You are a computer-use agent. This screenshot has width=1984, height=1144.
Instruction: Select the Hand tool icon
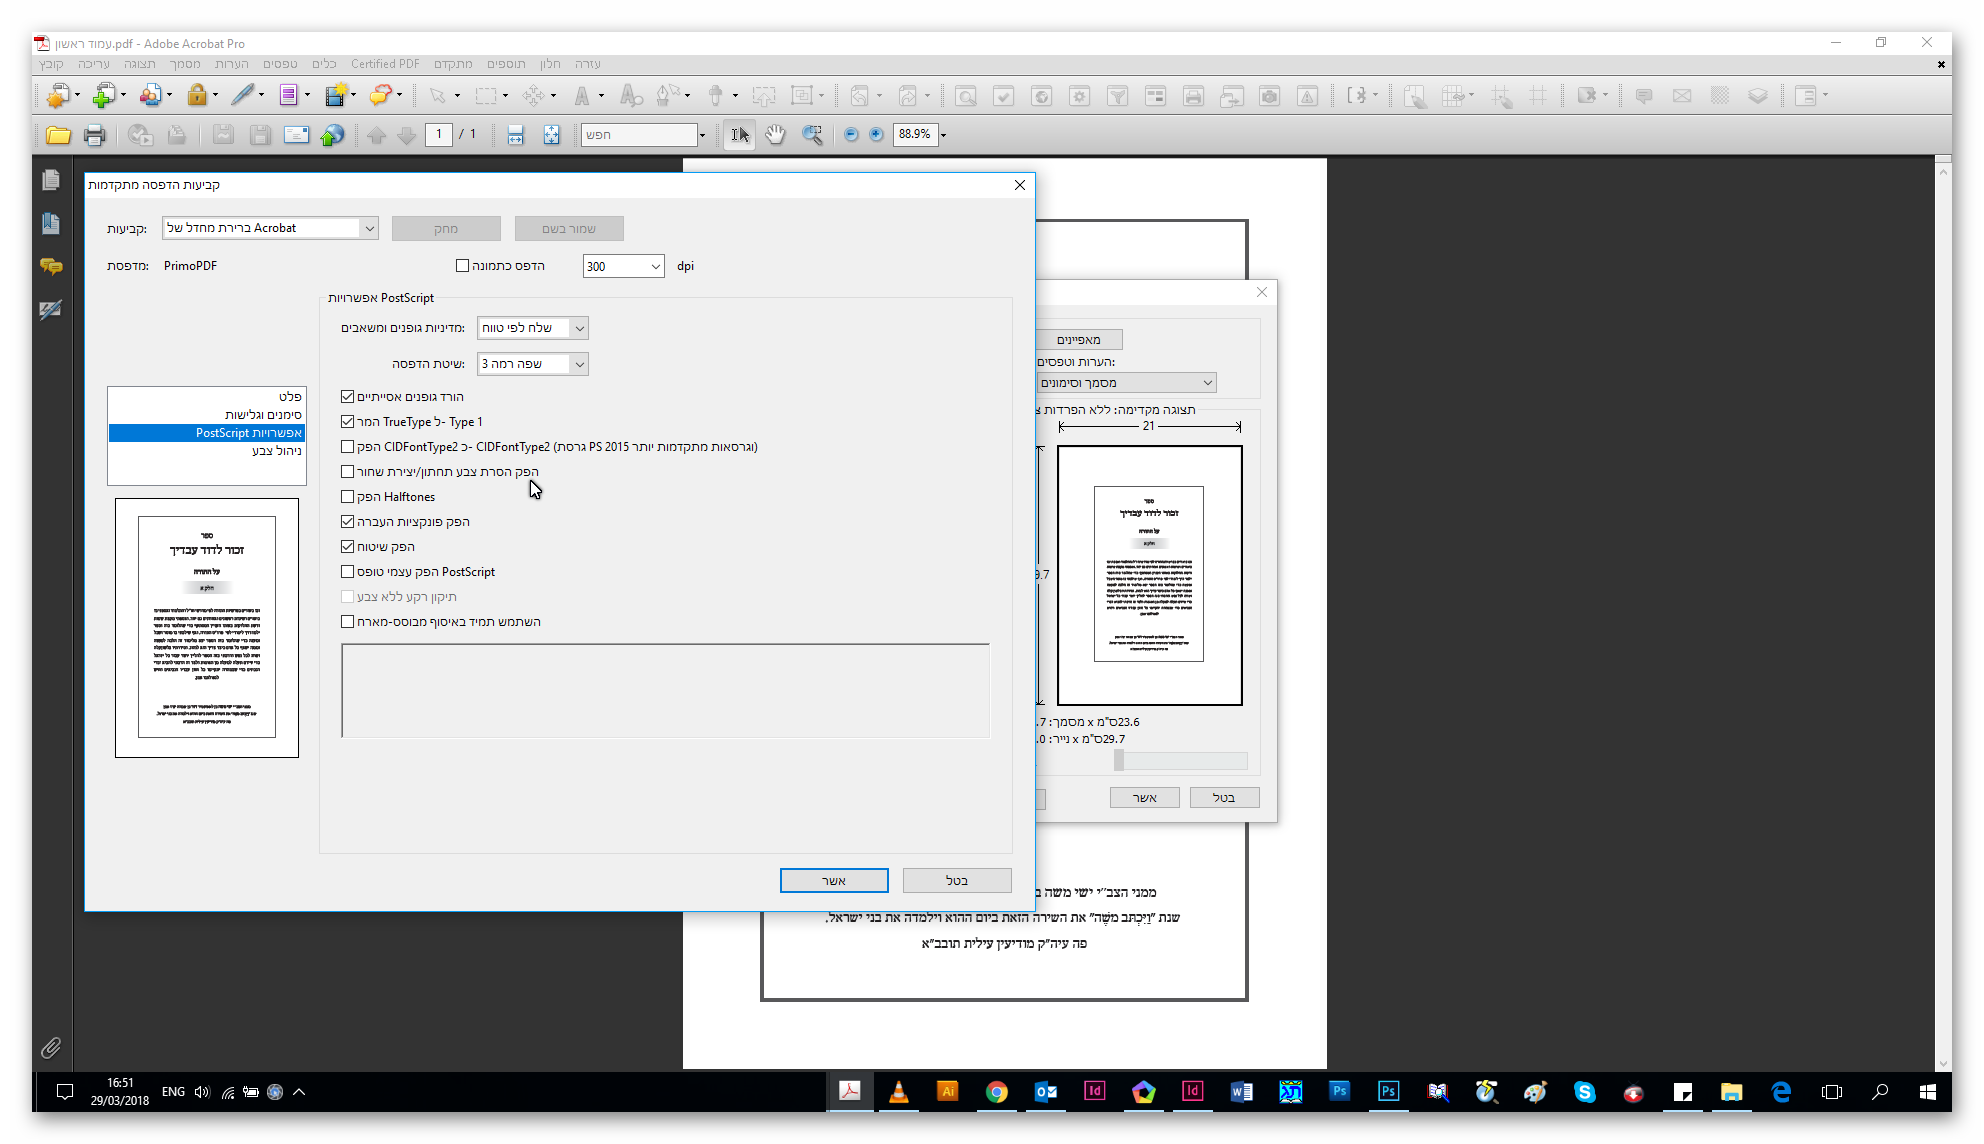tap(775, 135)
